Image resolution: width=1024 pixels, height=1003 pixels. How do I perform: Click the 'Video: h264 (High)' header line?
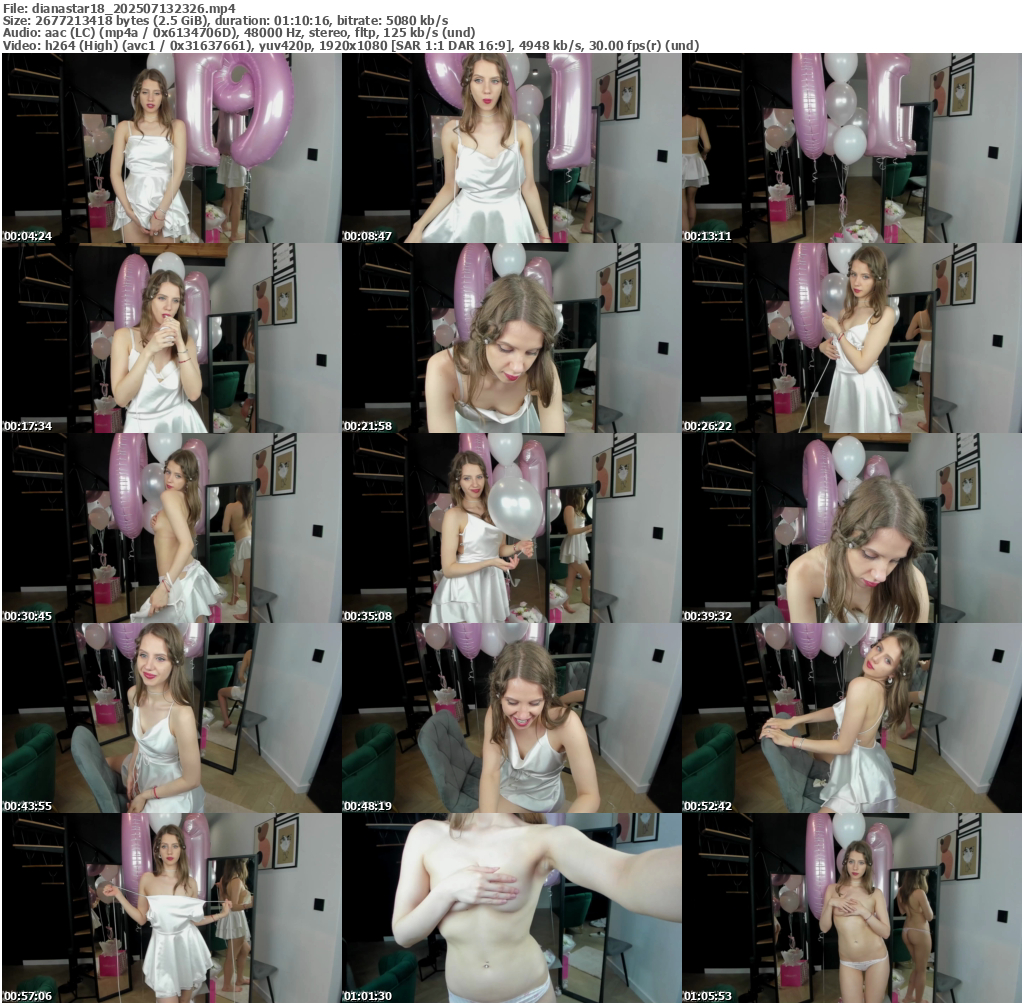(x=351, y=45)
